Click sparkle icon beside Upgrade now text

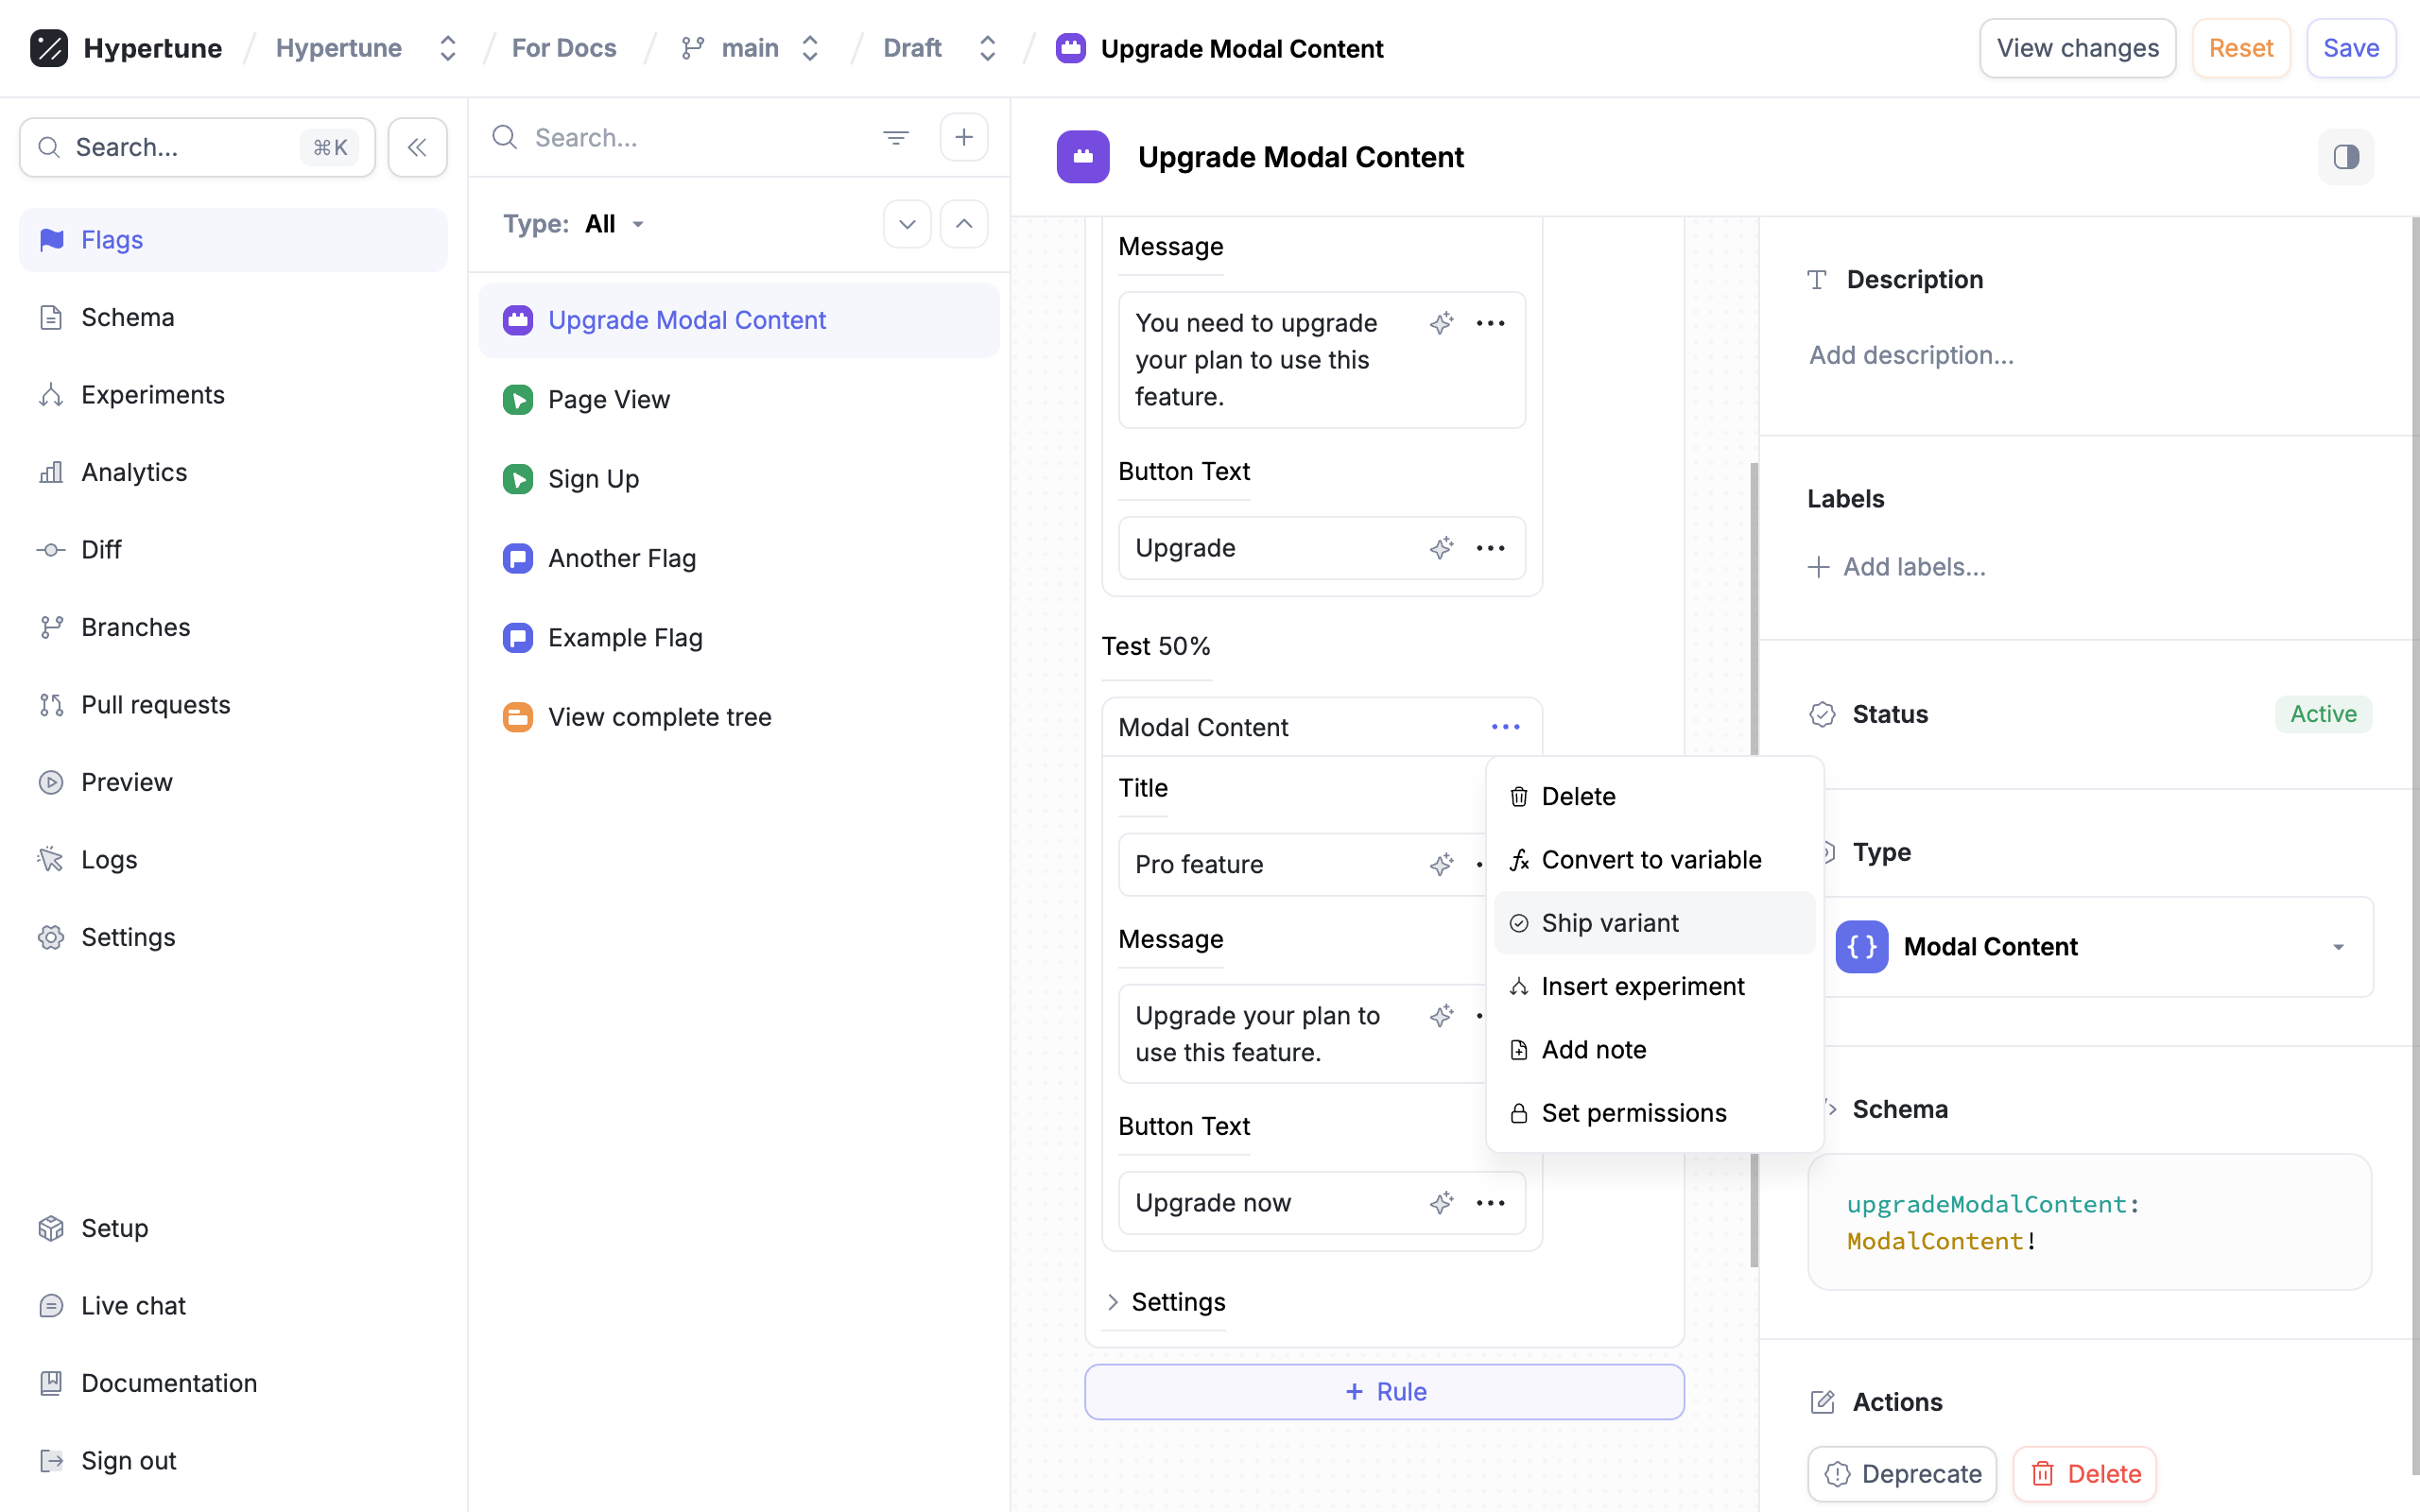[x=1441, y=1202]
